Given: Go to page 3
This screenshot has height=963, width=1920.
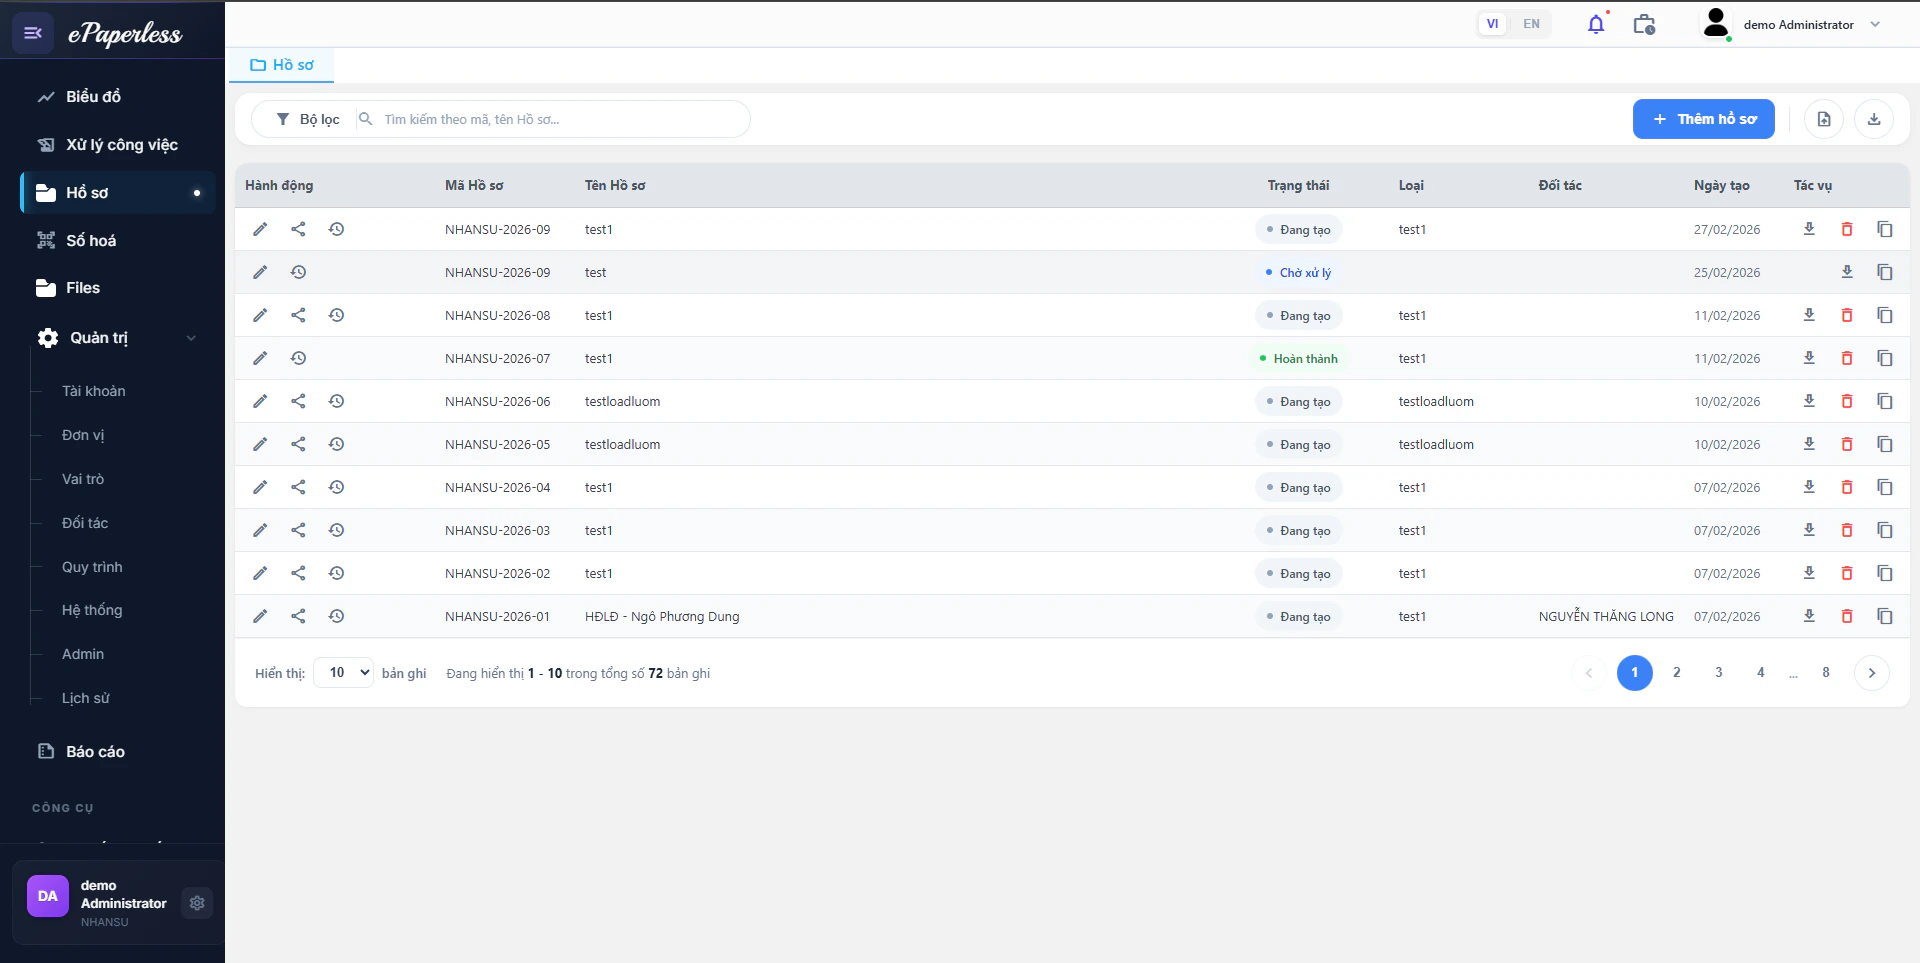Looking at the screenshot, I should pyautogui.click(x=1719, y=673).
